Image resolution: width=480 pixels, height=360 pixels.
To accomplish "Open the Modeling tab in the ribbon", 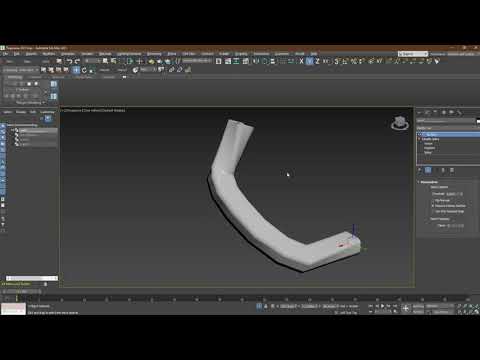I will [14, 77].
